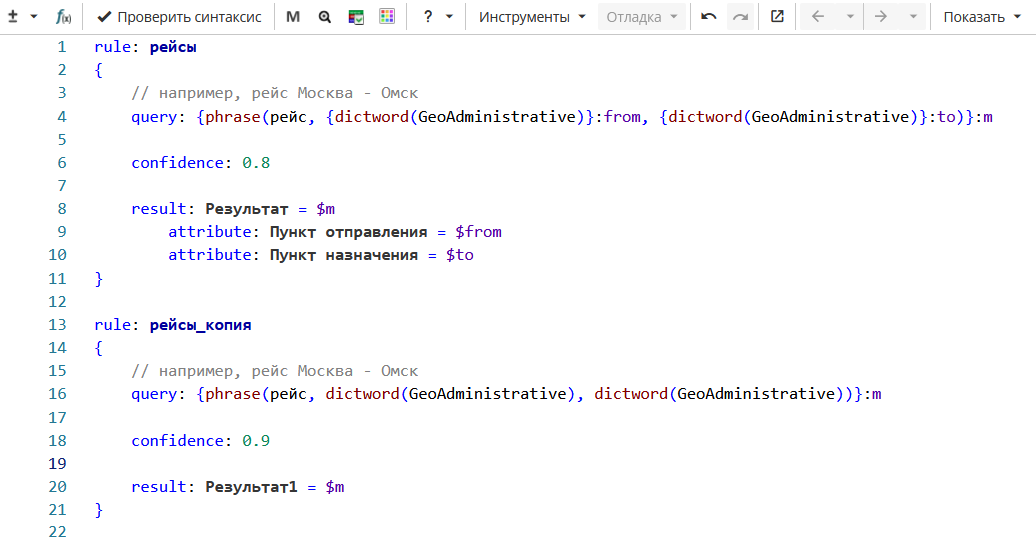Click confidence value 0.8

256,163
